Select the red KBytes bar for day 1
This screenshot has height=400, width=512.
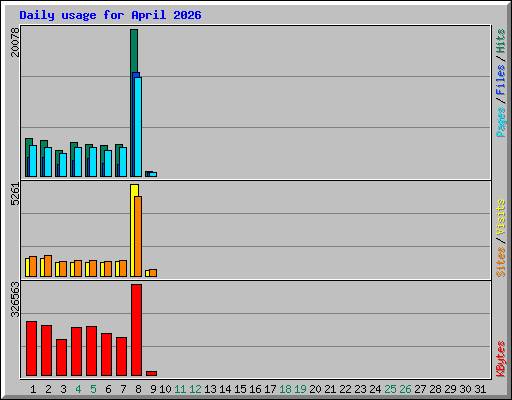point(31,348)
